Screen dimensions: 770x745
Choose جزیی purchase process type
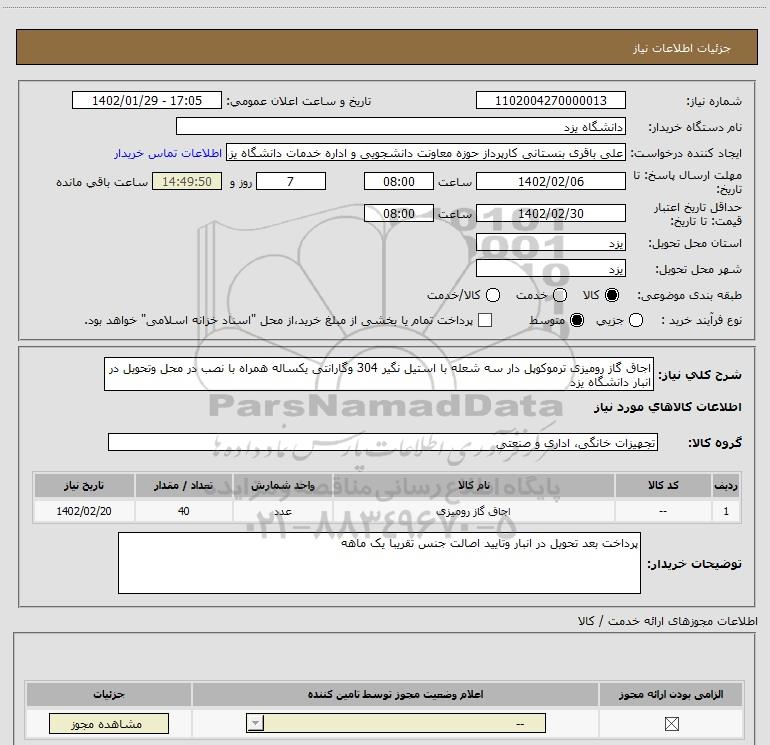pos(636,320)
